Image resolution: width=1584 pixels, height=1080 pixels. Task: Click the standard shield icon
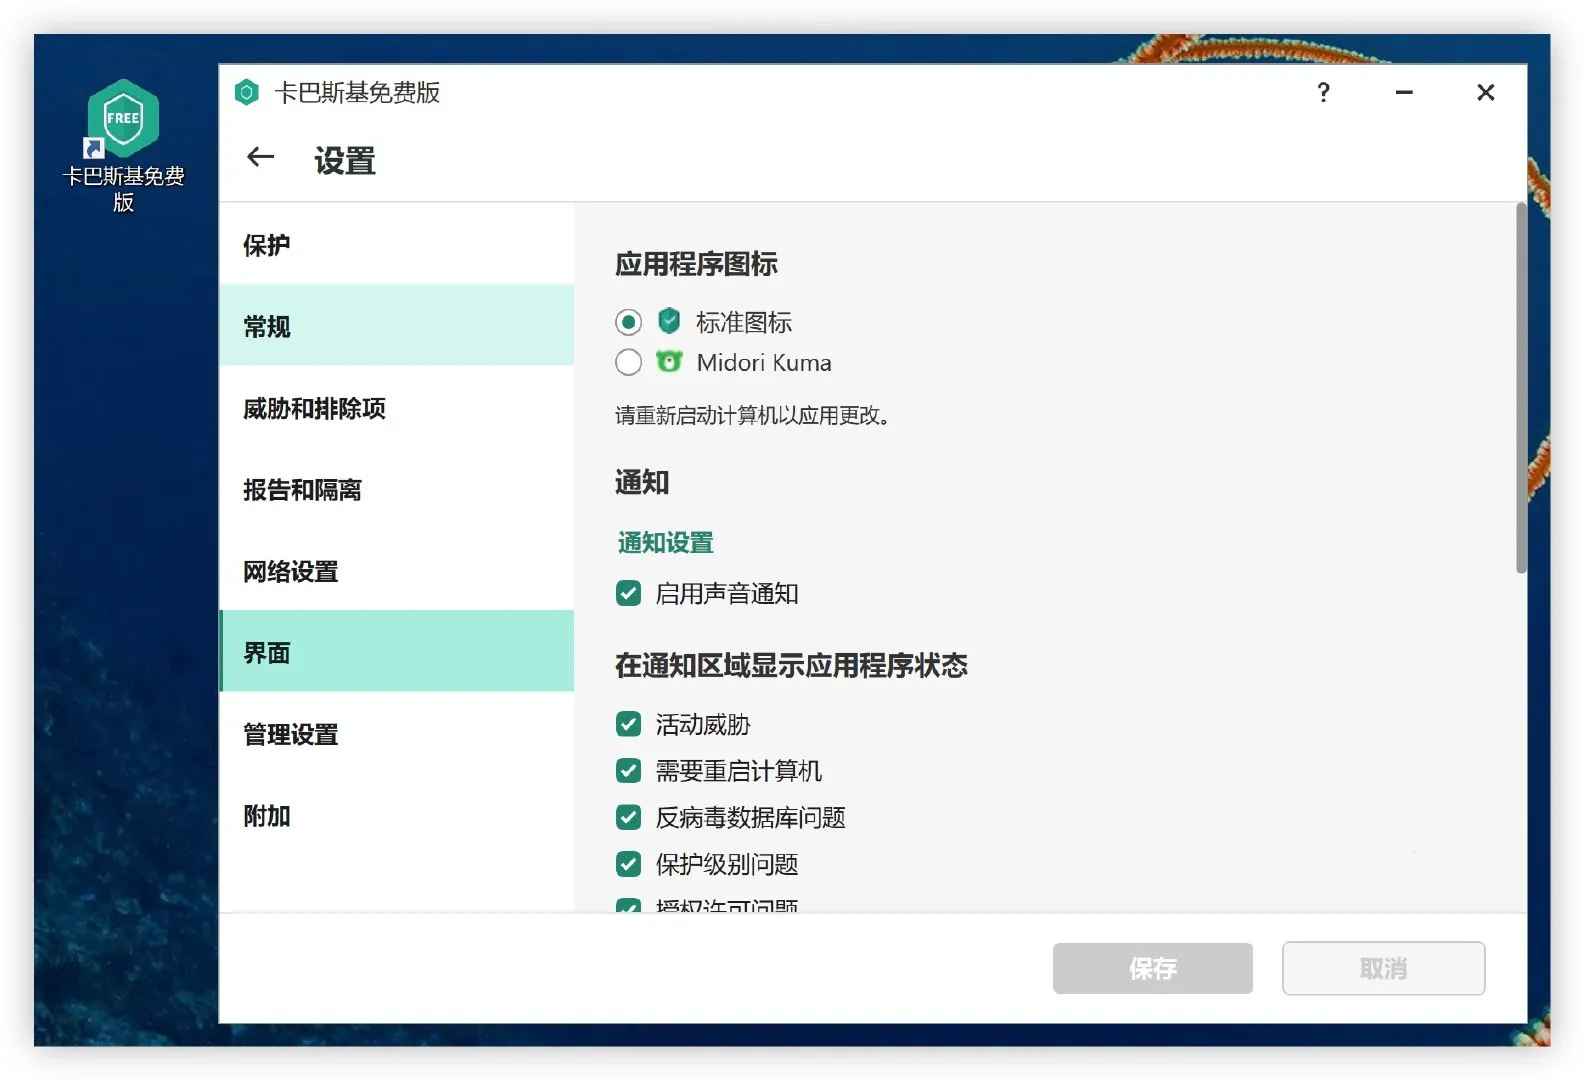[x=669, y=321]
